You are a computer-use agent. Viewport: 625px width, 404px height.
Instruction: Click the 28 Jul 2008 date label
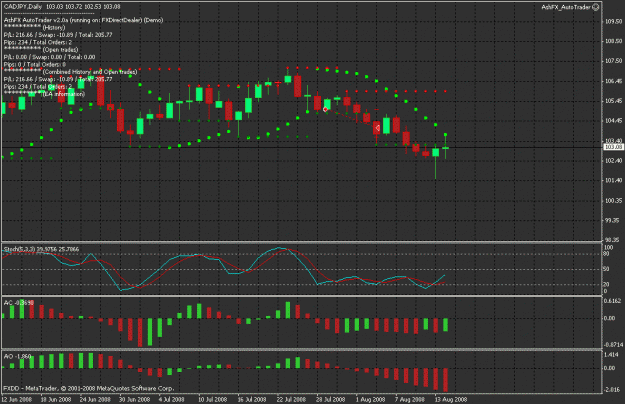330,399
